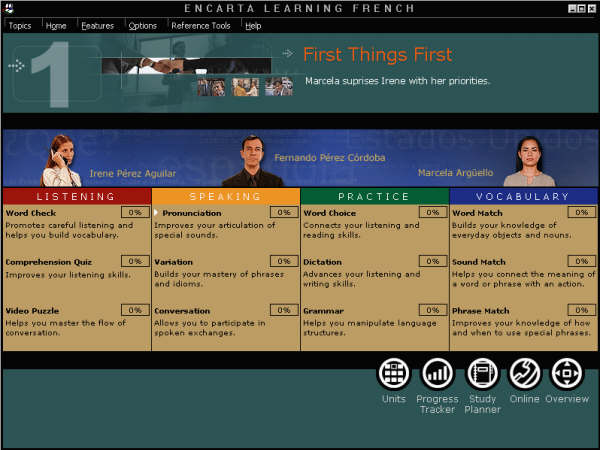
Task: Open the Home menu
Action: (x=56, y=26)
